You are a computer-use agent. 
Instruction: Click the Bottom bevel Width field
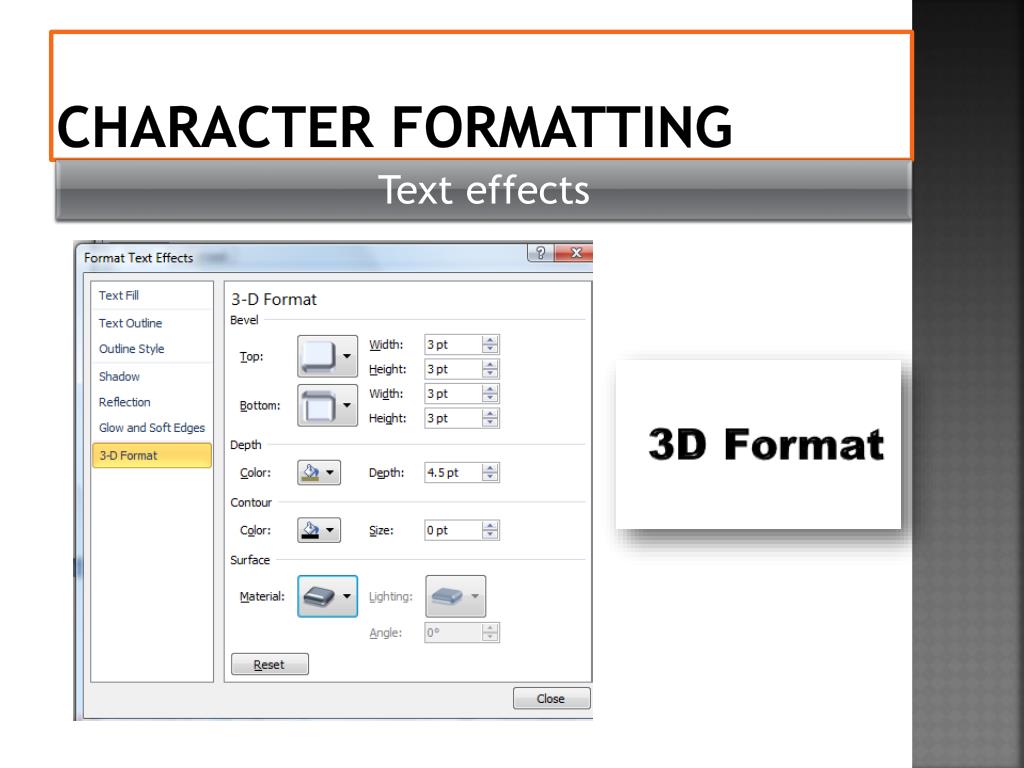click(453, 394)
